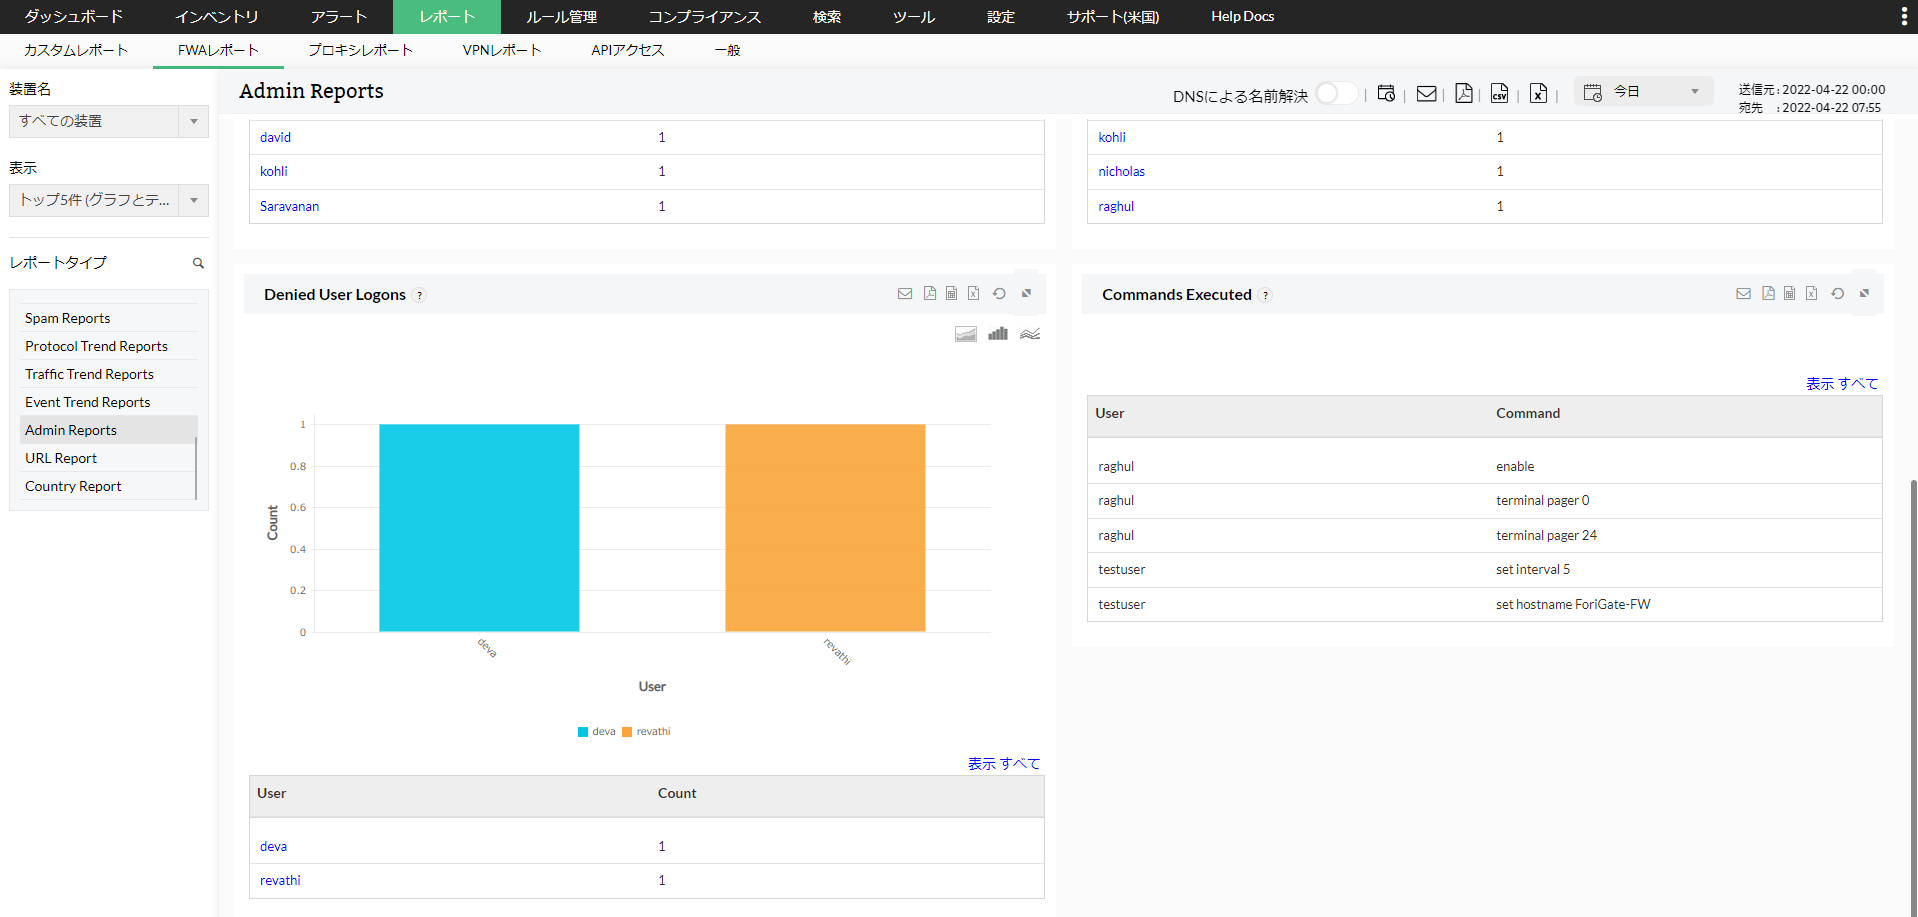Open help tooltip for Commands Executed

tap(1265, 295)
